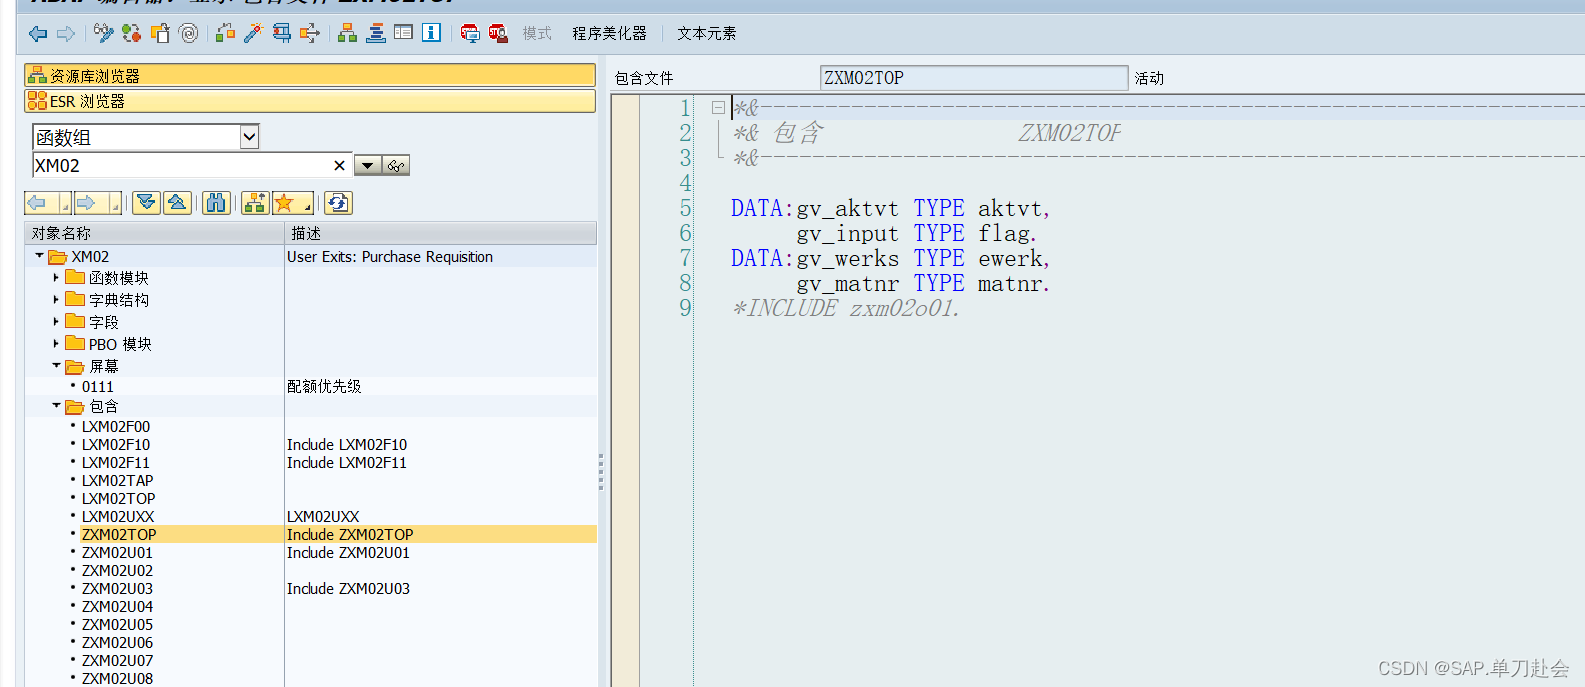Image resolution: width=1585 pixels, height=687 pixels.
Task: Open the ESR 浏览器 tab
Action: [310, 101]
